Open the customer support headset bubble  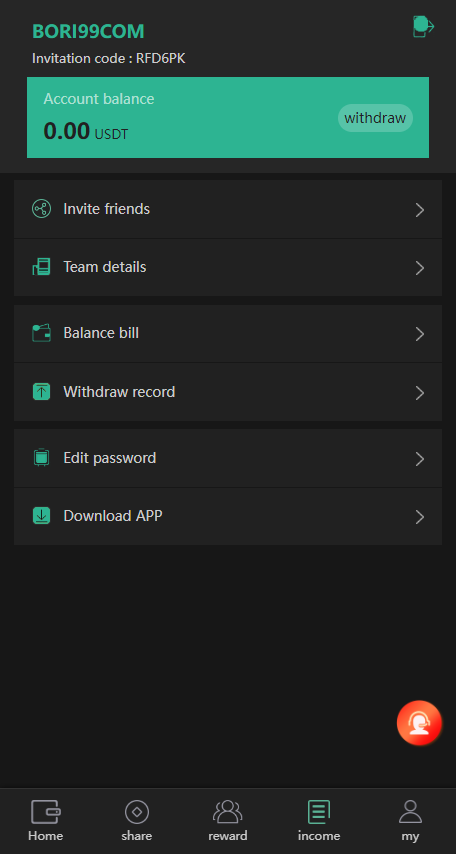[419, 723]
